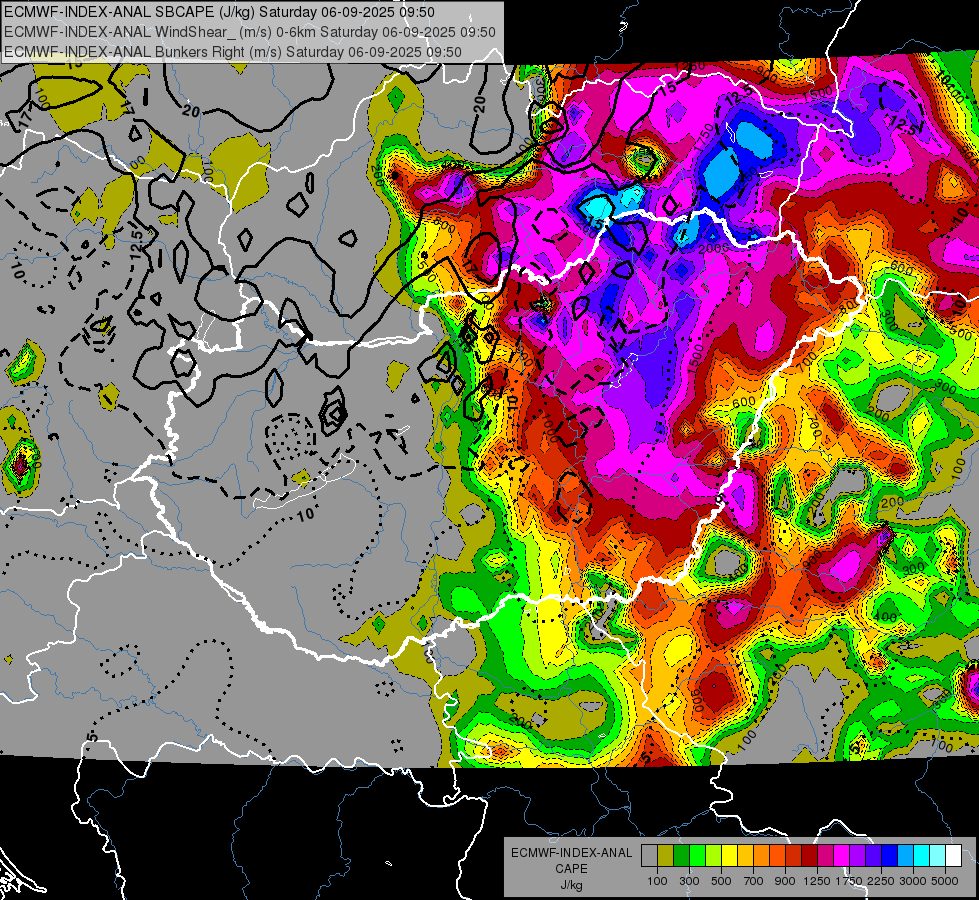Click the amber legend swatch above 700
This screenshot has height=900, width=979.
[745, 856]
